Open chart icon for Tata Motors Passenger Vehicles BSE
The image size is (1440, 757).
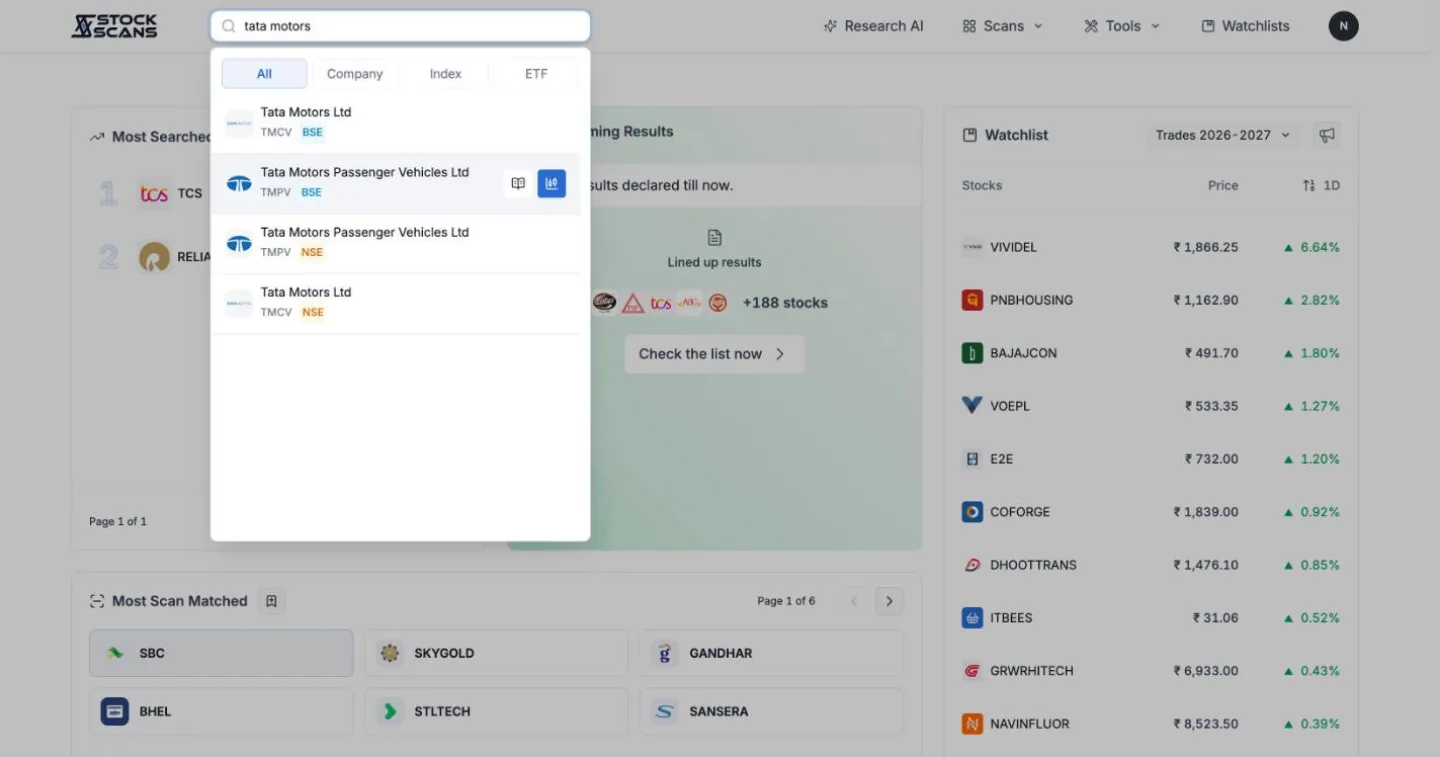point(552,183)
